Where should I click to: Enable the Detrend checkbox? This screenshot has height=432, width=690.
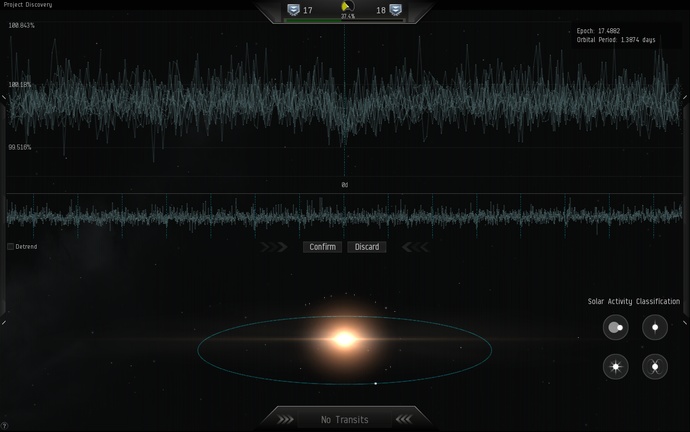[x=11, y=246]
